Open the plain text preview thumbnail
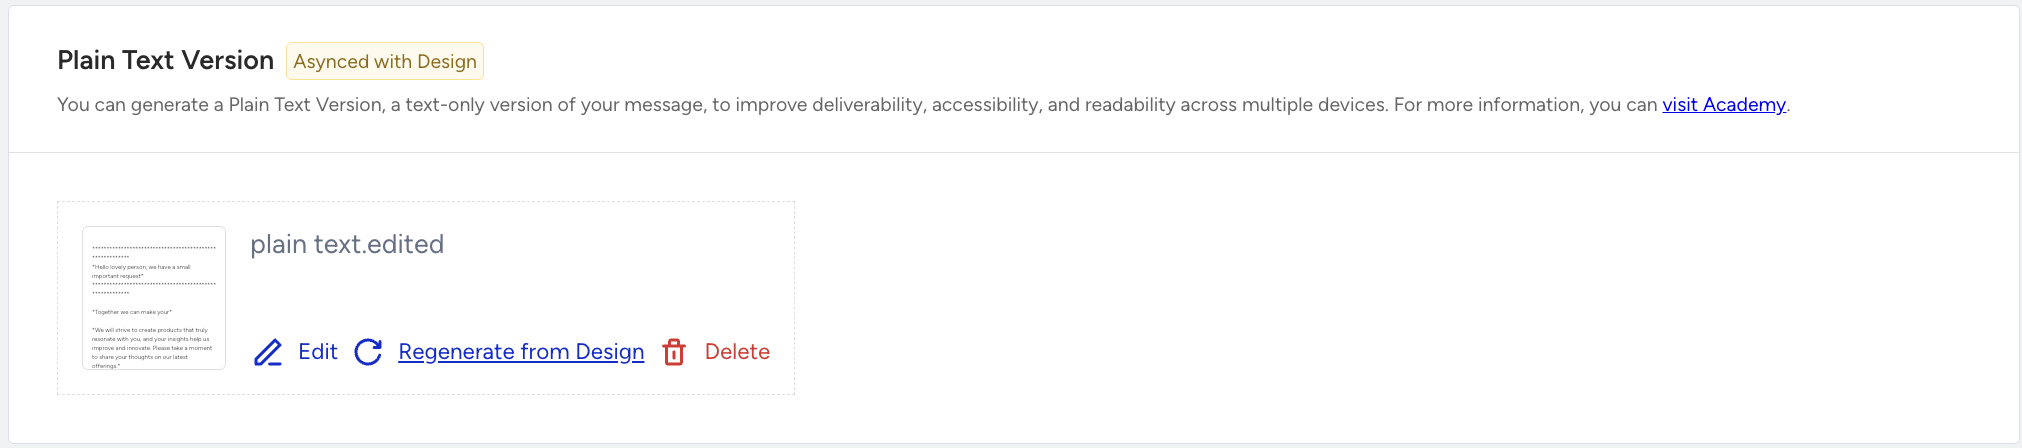The height and width of the screenshot is (448, 2022). point(154,298)
